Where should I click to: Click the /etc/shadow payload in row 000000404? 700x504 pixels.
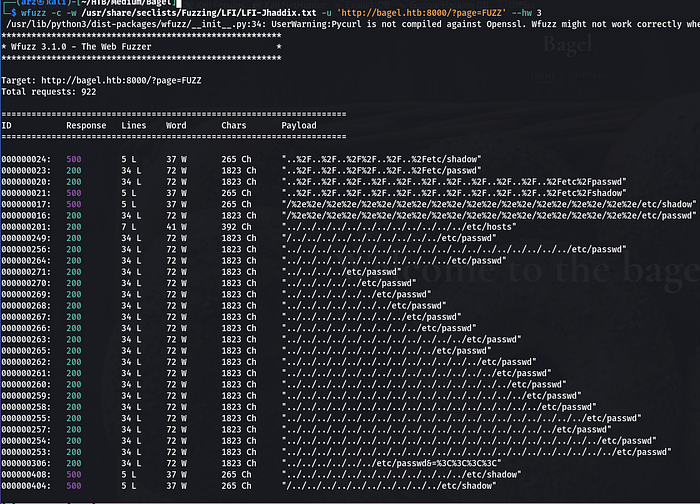[389, 486]
